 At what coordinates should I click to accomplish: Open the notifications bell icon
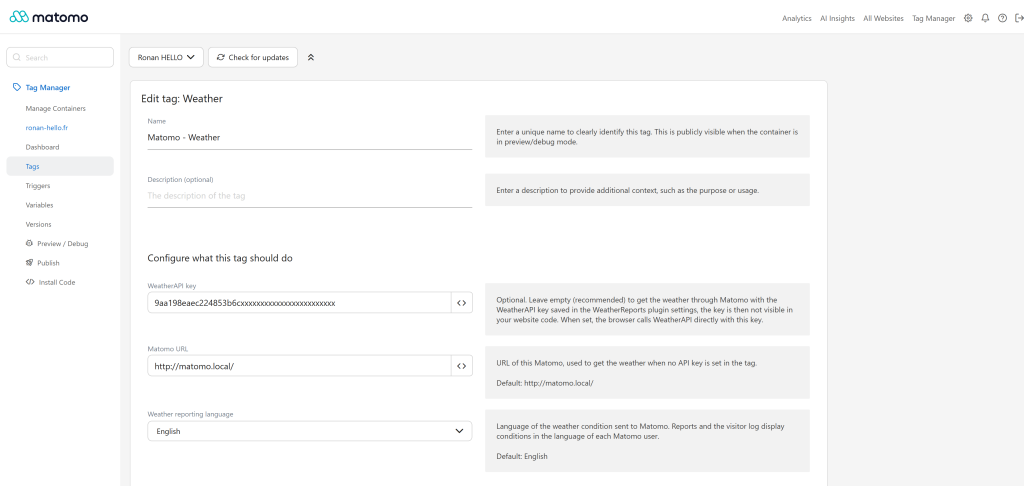(x=985, y=18)
